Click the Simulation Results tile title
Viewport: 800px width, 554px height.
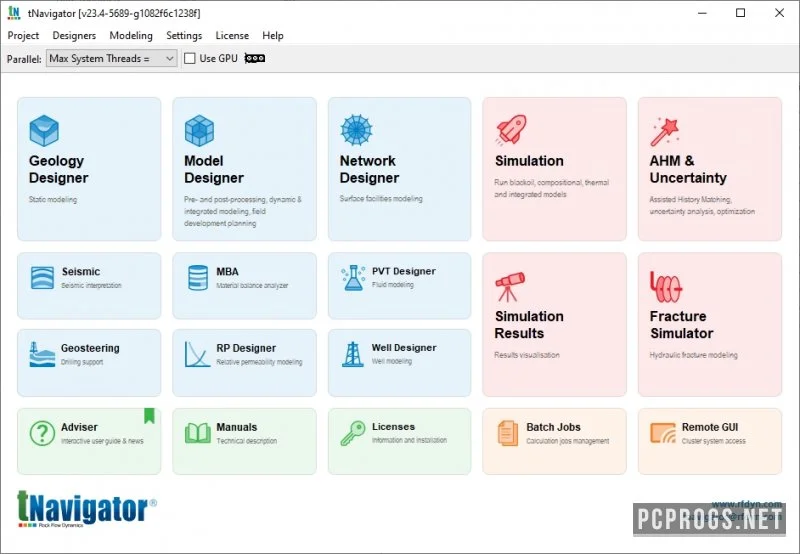coord(529,324)
